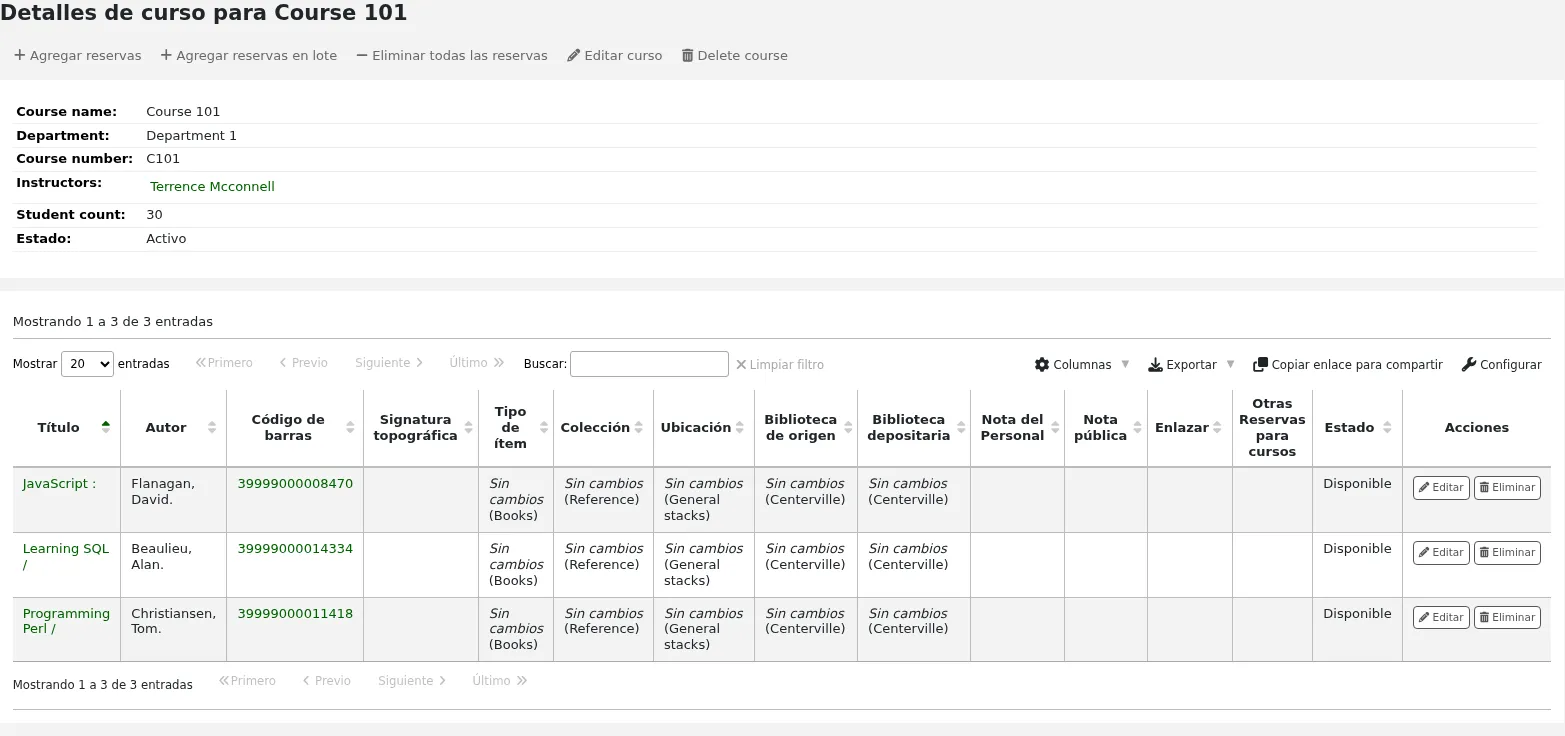Sort by Signatura topográfica column
The height and width of the screenshot is (736, 1565).
[x=421, y=428]
